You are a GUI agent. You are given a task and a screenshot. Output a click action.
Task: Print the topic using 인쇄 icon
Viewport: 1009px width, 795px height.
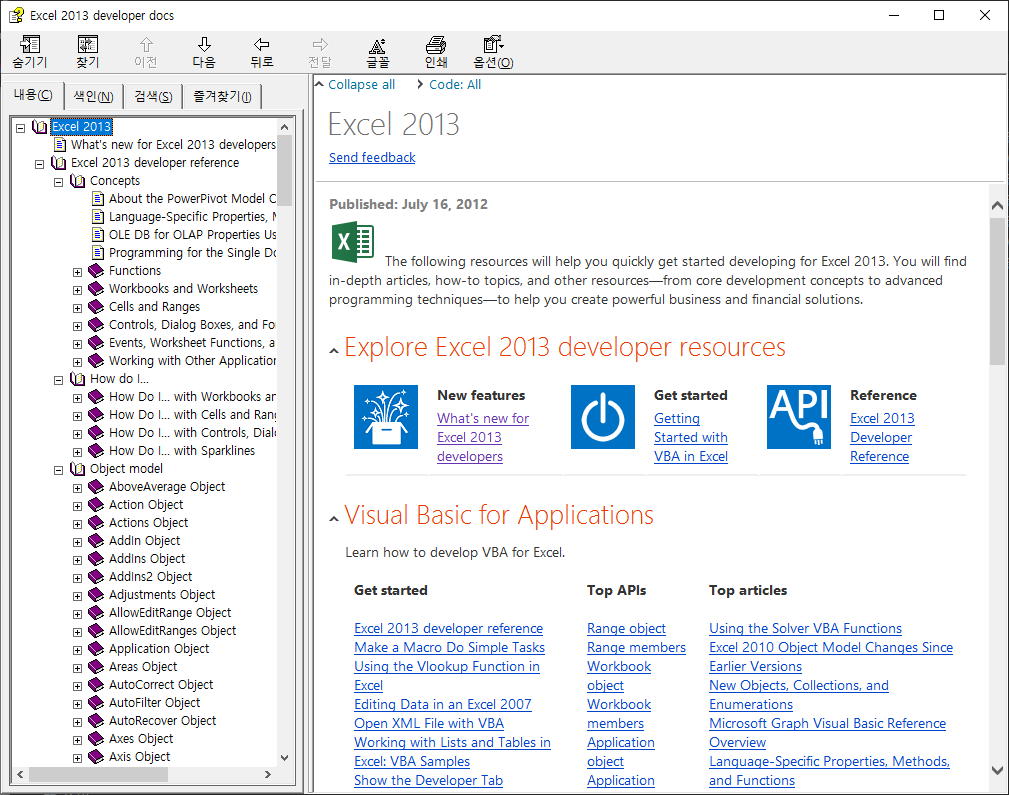coord(434,52)
